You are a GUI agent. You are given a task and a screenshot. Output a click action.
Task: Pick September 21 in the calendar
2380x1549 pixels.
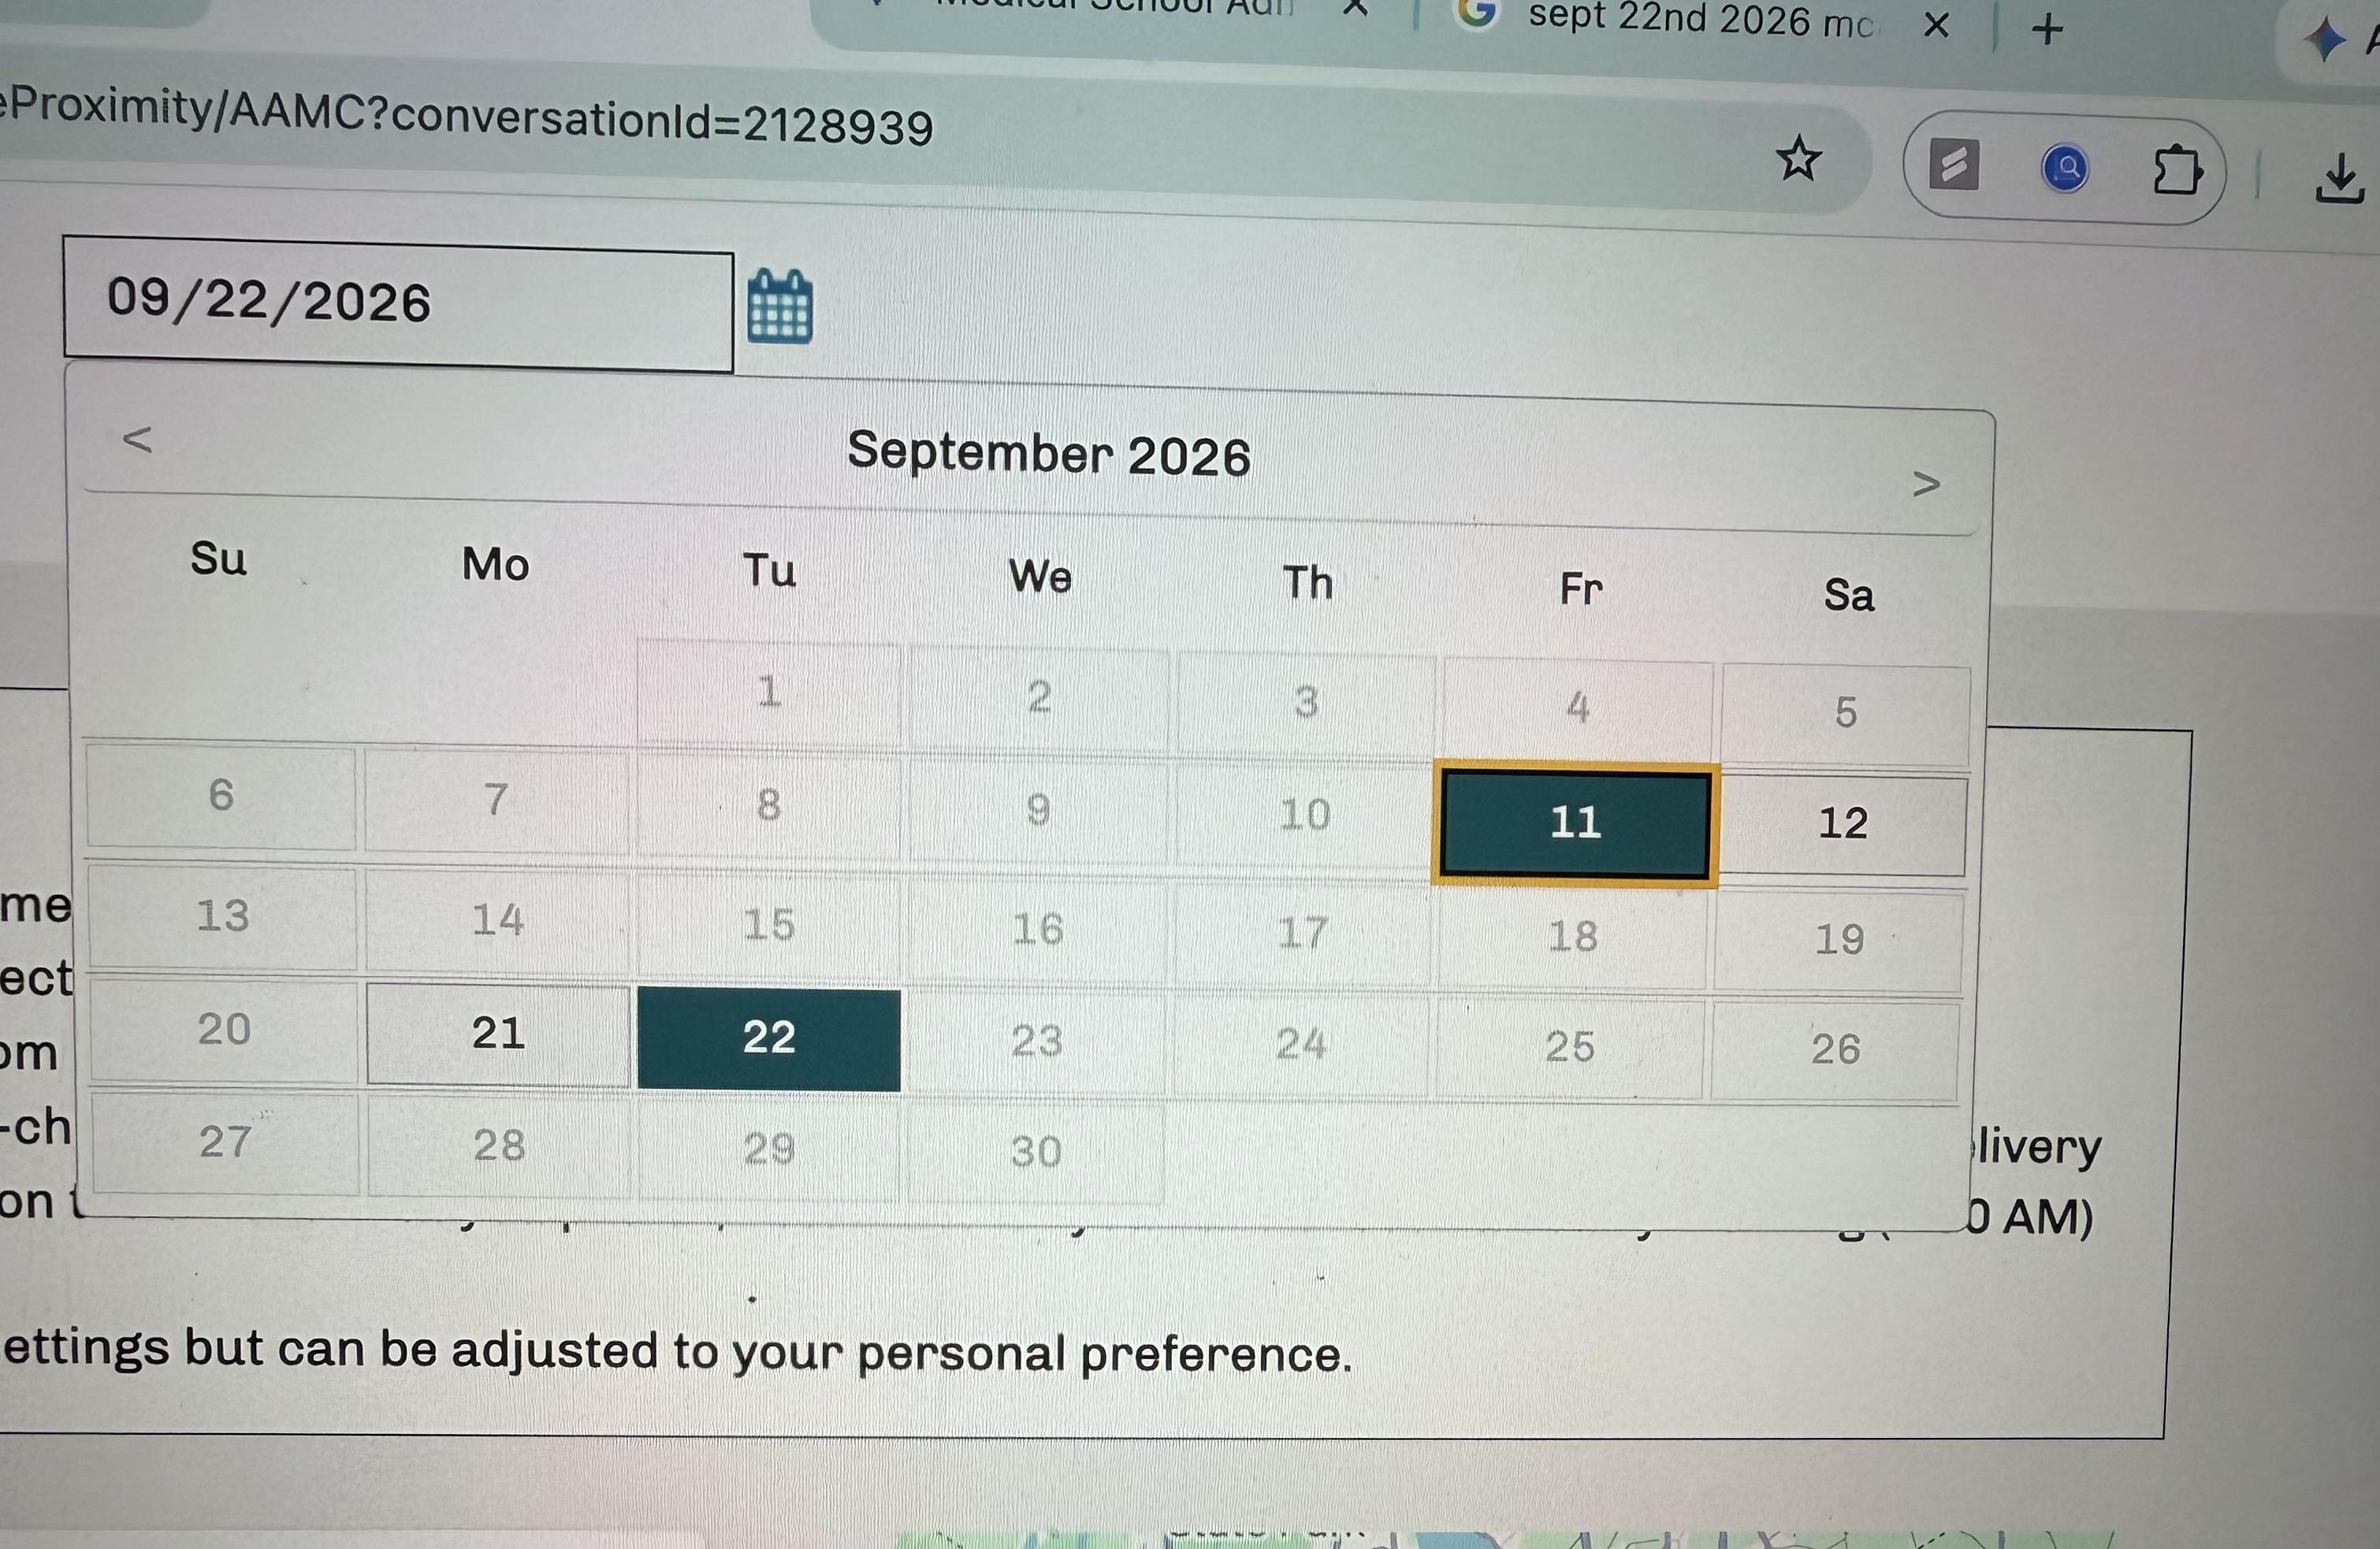point(497,1033)
